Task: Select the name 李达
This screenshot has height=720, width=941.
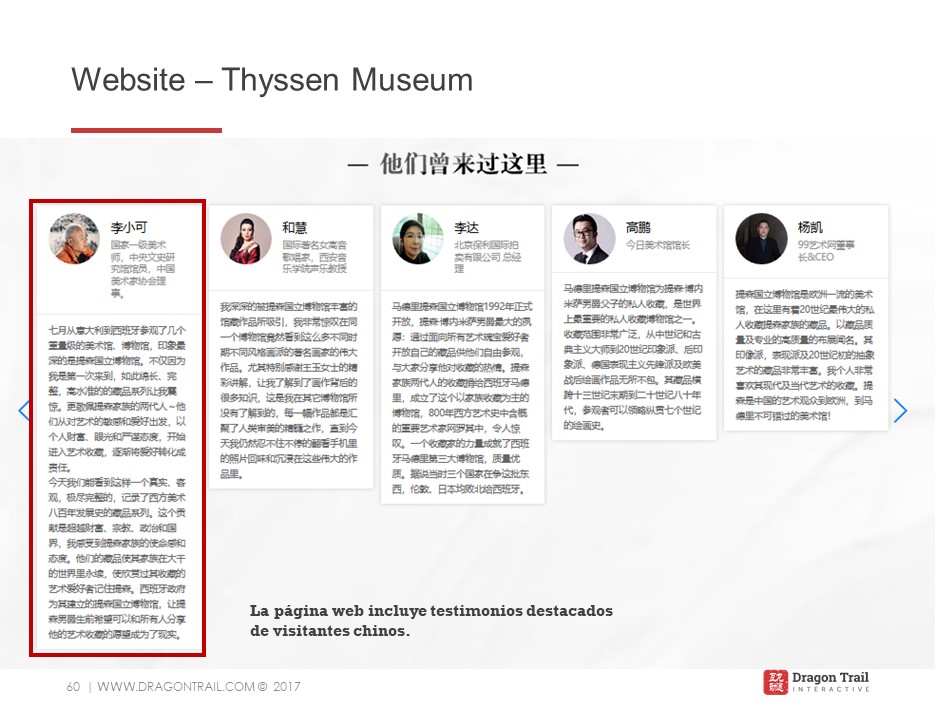Action: coord(466,227)
